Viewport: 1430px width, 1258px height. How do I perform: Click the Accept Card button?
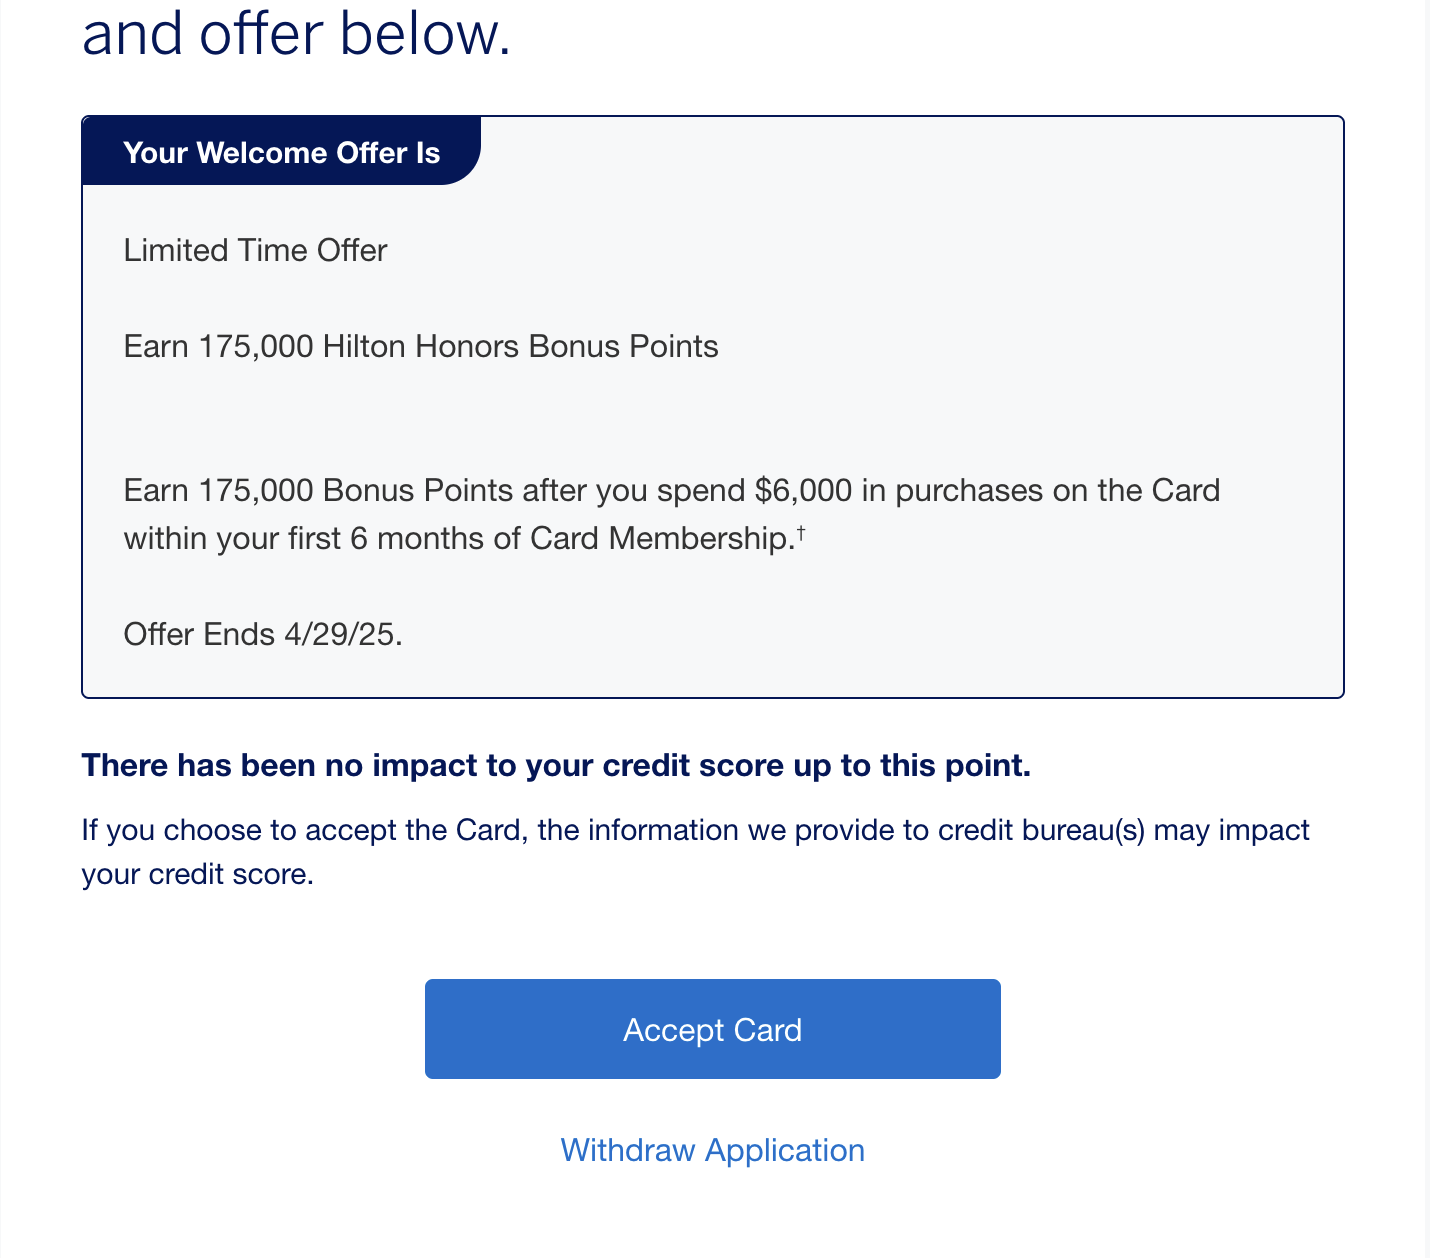(x=712, y=1029)
